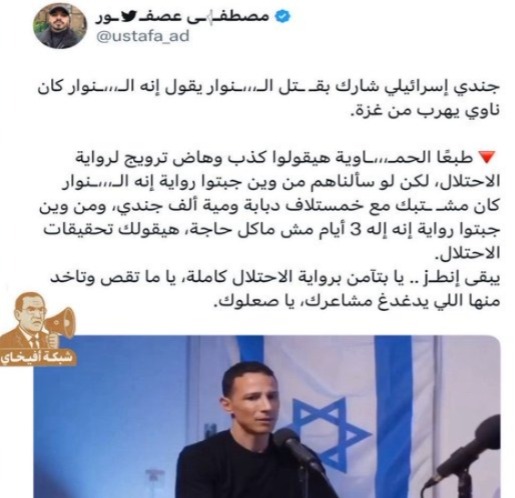The width and height of the screenshot is (515, 498).
Task: Select the first line starting with جندي إسرائيلي
Action: coord(269,87)
